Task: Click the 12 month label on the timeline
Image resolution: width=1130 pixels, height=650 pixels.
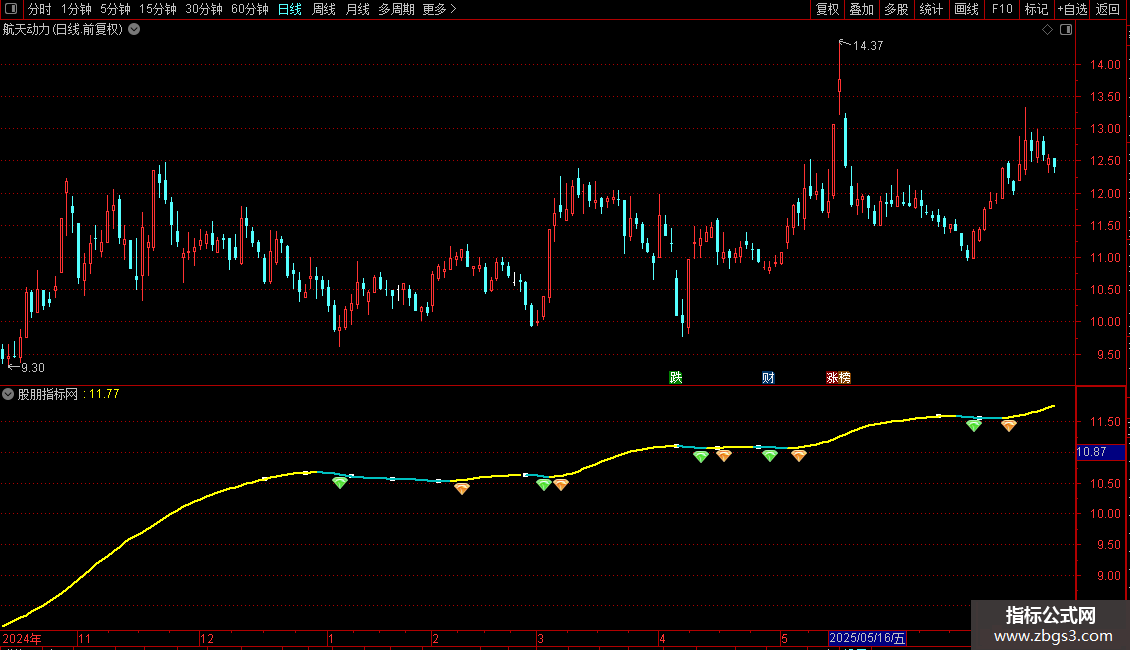Action: click(207, 638)
